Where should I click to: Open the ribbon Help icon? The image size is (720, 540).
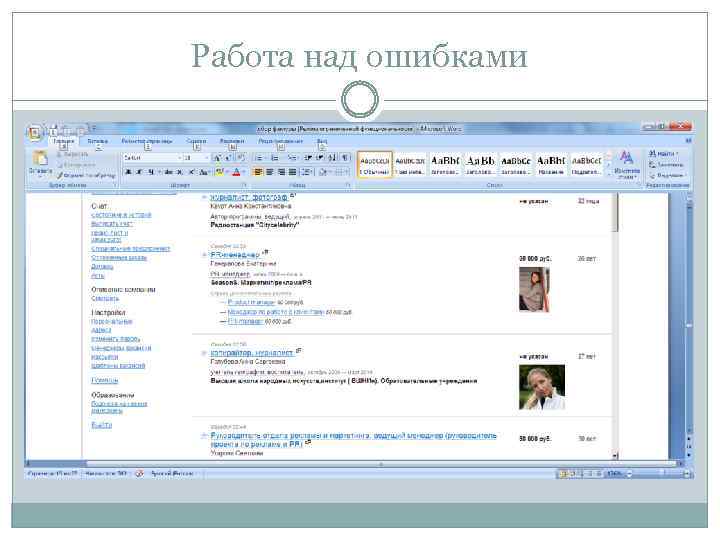click(x=688, y=141)
